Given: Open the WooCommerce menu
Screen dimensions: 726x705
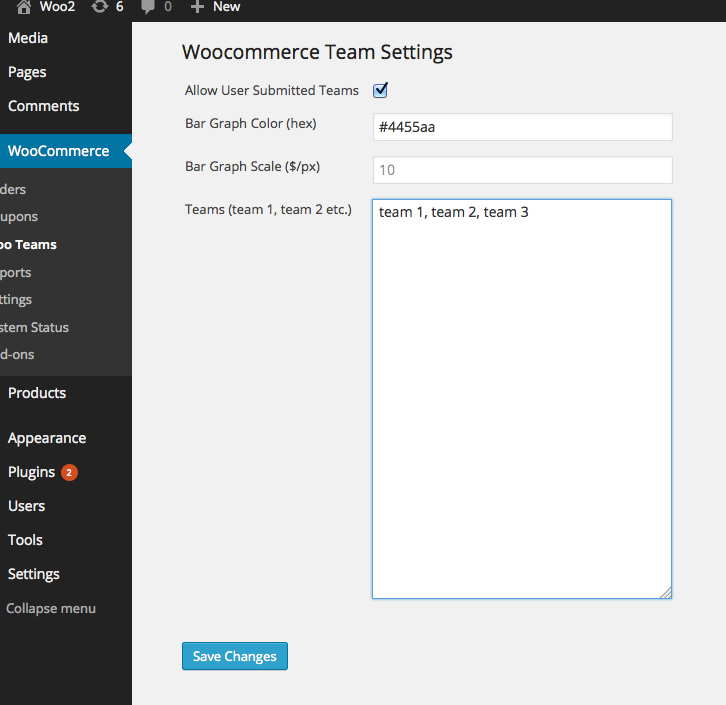Looking at the screenshot, I should coord(58,151).
